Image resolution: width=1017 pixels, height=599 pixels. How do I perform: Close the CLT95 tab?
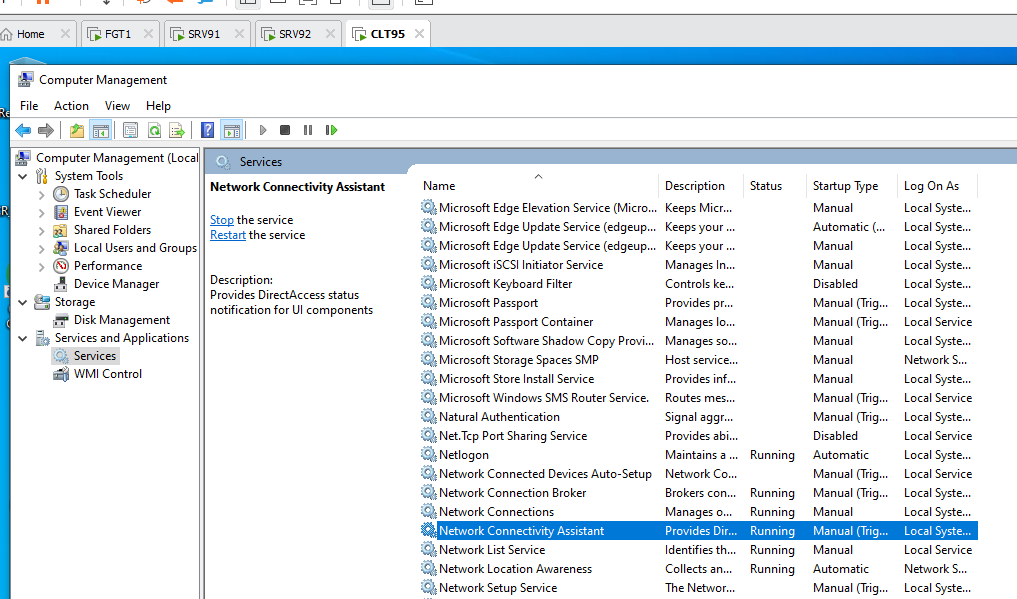(x=420, y=34)
